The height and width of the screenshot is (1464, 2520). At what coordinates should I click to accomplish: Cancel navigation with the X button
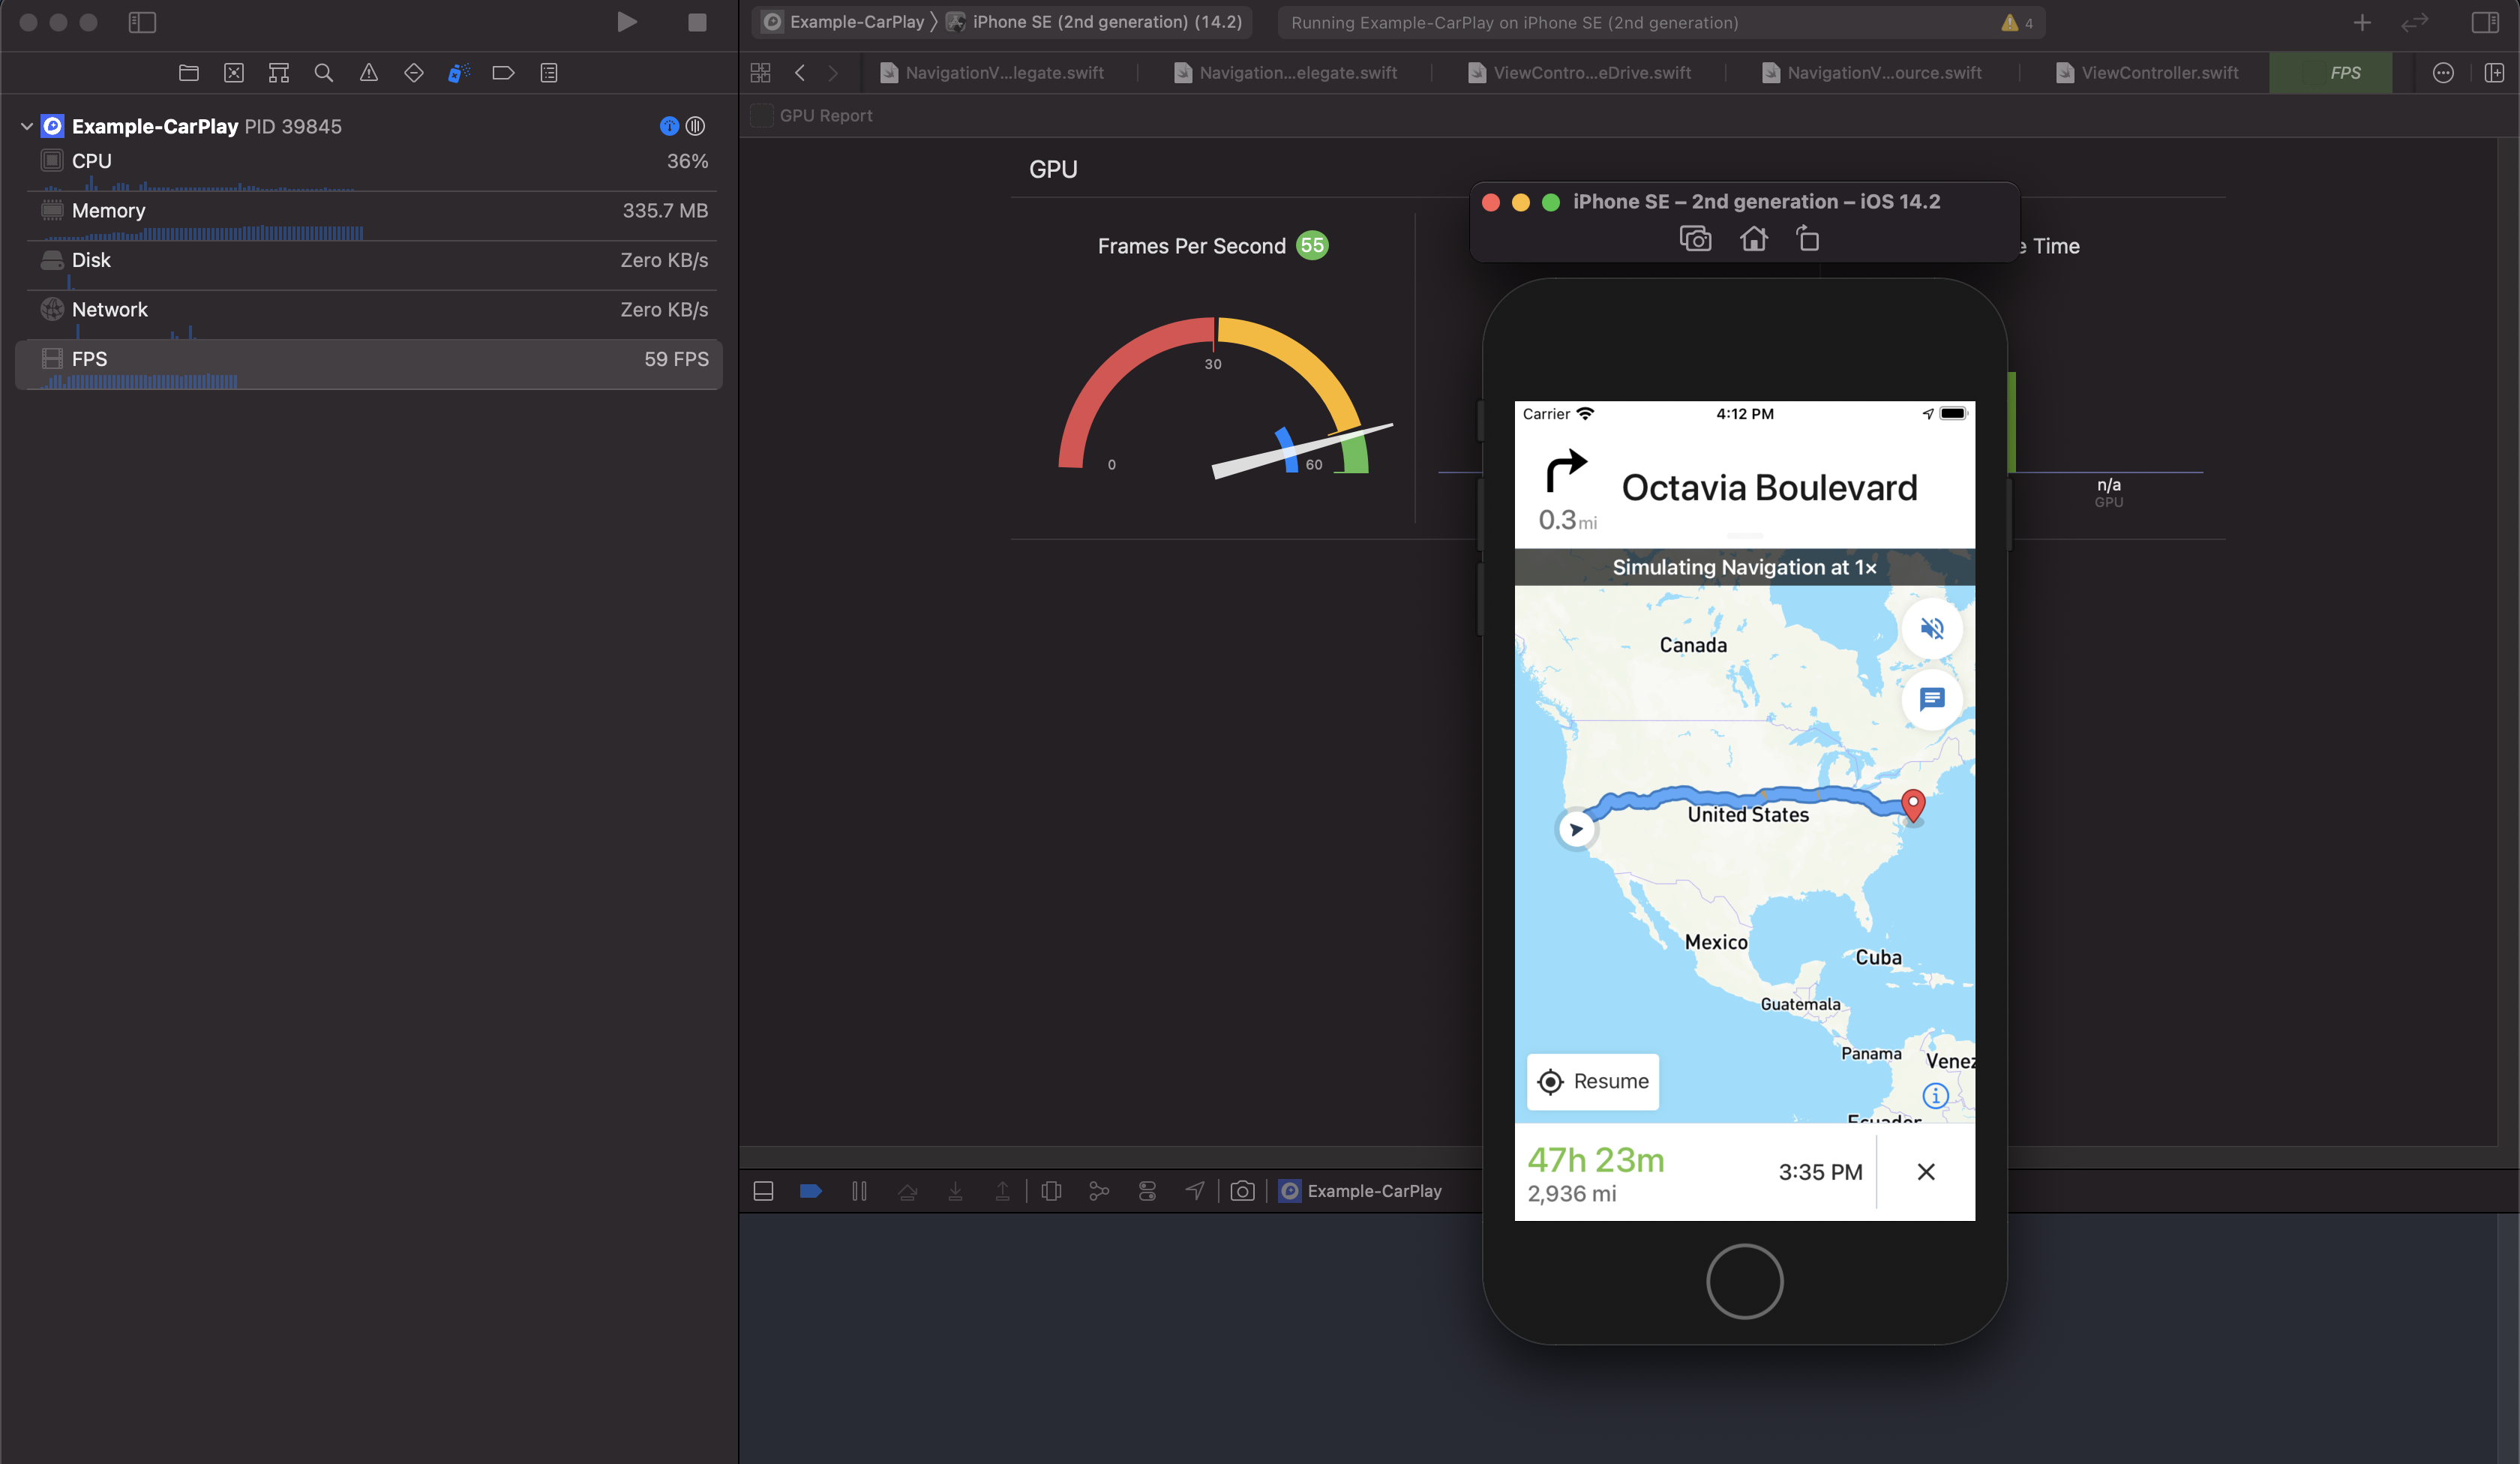point(1926,1171)
